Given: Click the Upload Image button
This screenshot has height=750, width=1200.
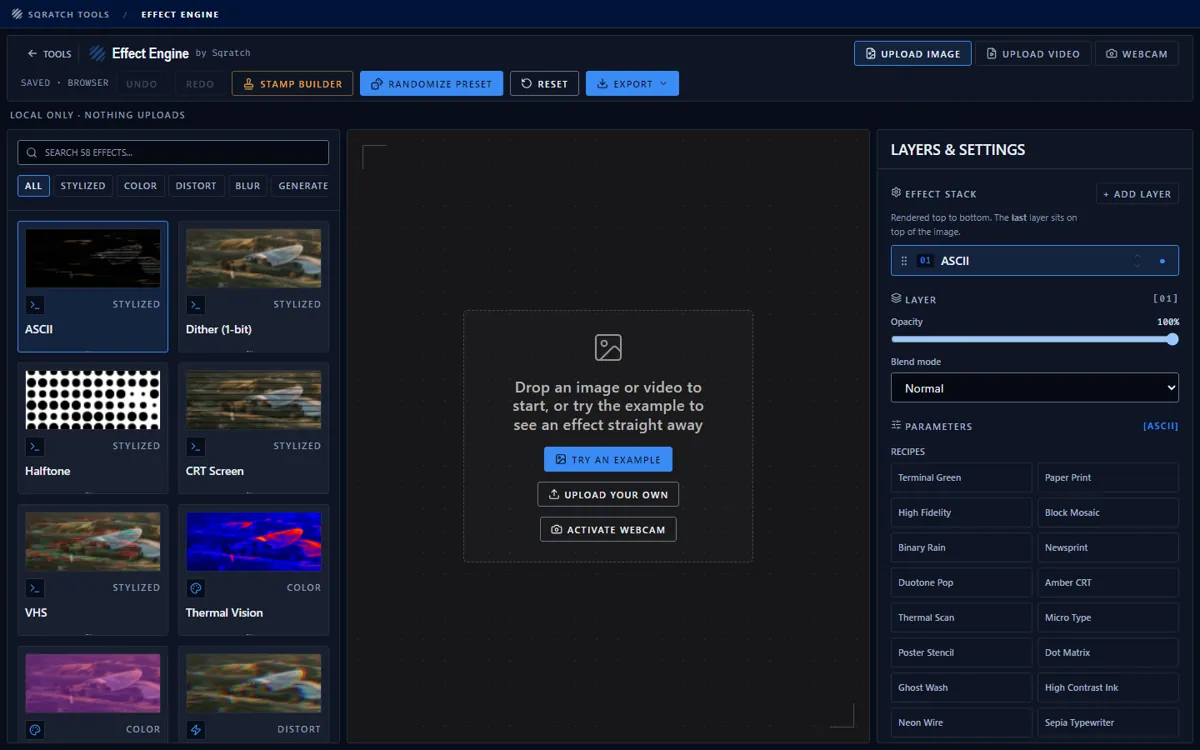Looking at the screenshot, I should coord(913,54).
